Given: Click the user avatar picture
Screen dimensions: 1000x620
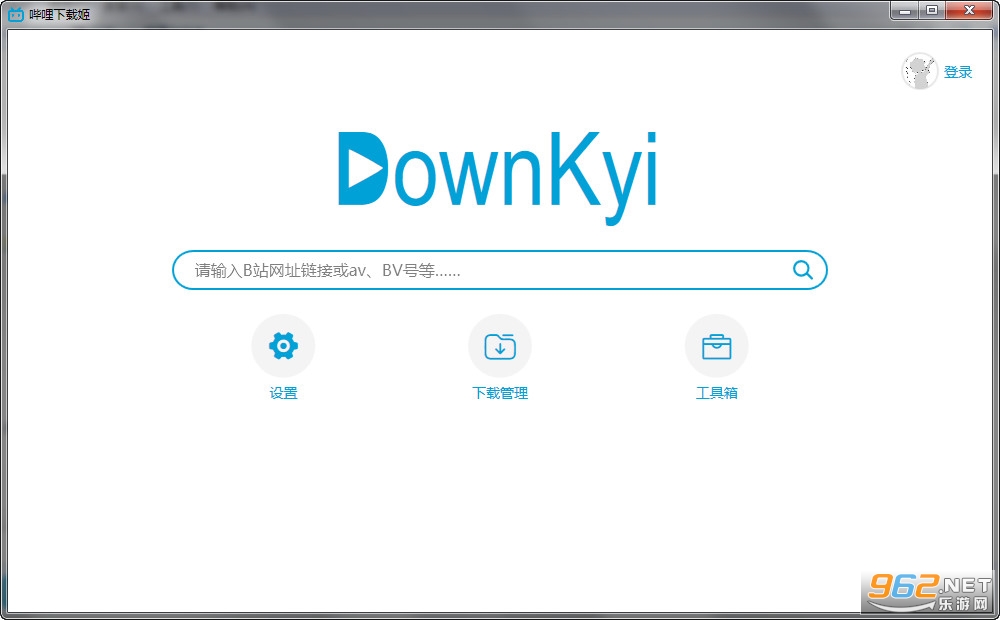Looking at the screenshot, I should point(919,71).
